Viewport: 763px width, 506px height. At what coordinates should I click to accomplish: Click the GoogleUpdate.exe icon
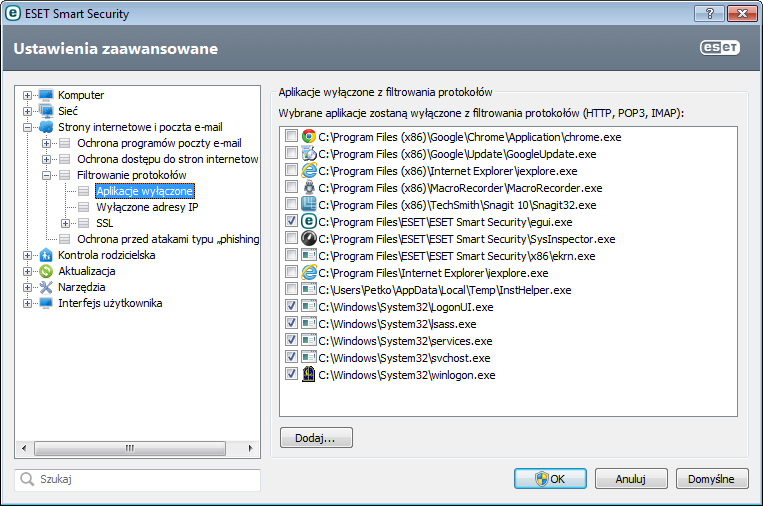pyautogui.click(x=309, y=154)
